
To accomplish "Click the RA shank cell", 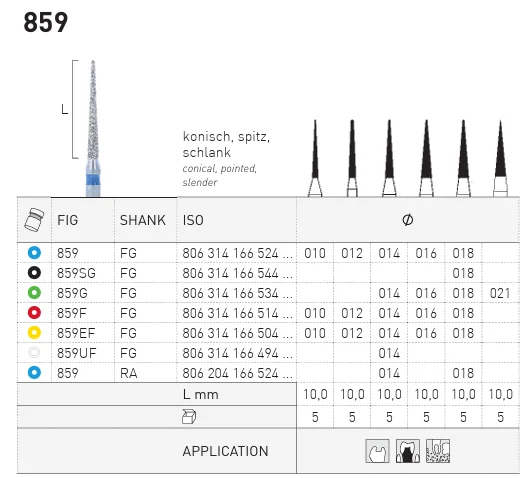I will (x=128, y=373).
